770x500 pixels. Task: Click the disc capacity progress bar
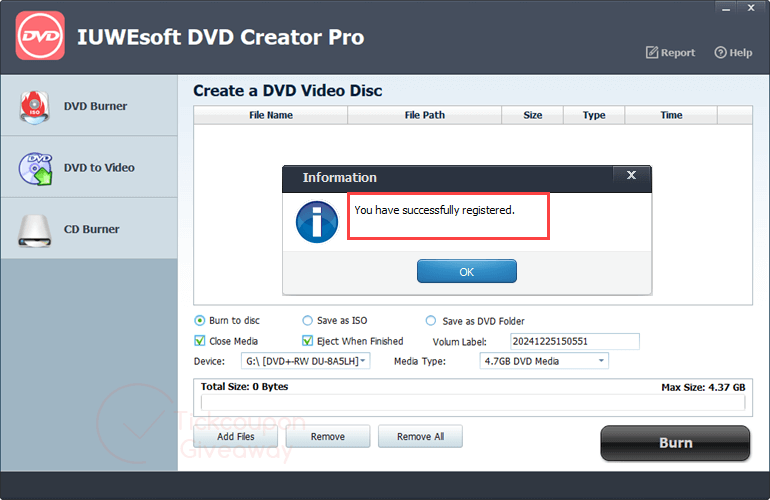(x=473, y=403)
